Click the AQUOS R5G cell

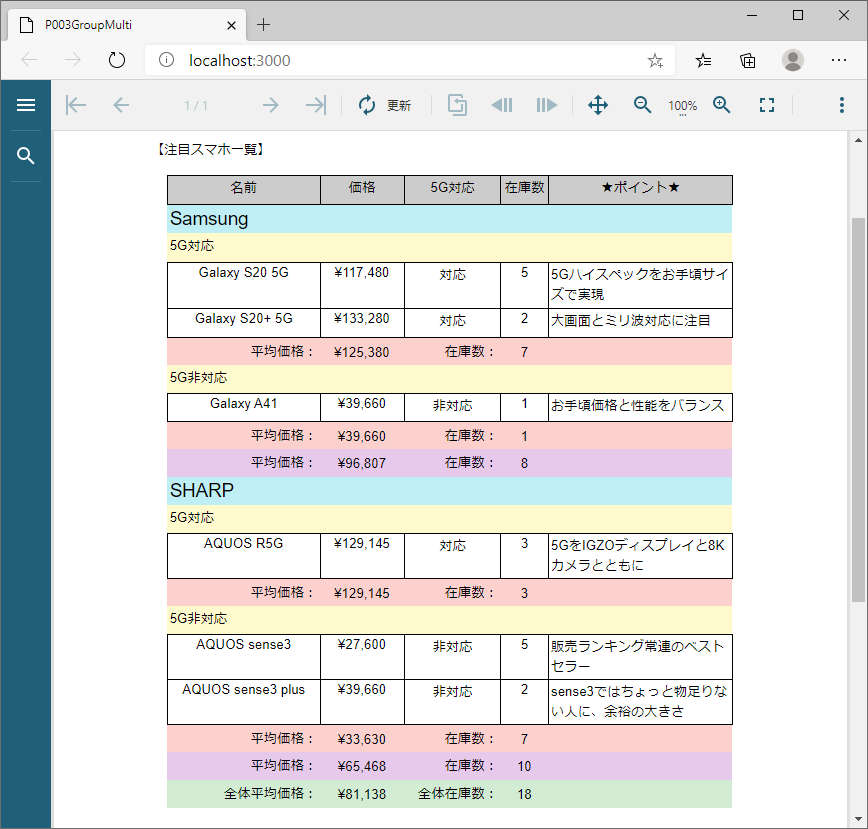(244, 556)
